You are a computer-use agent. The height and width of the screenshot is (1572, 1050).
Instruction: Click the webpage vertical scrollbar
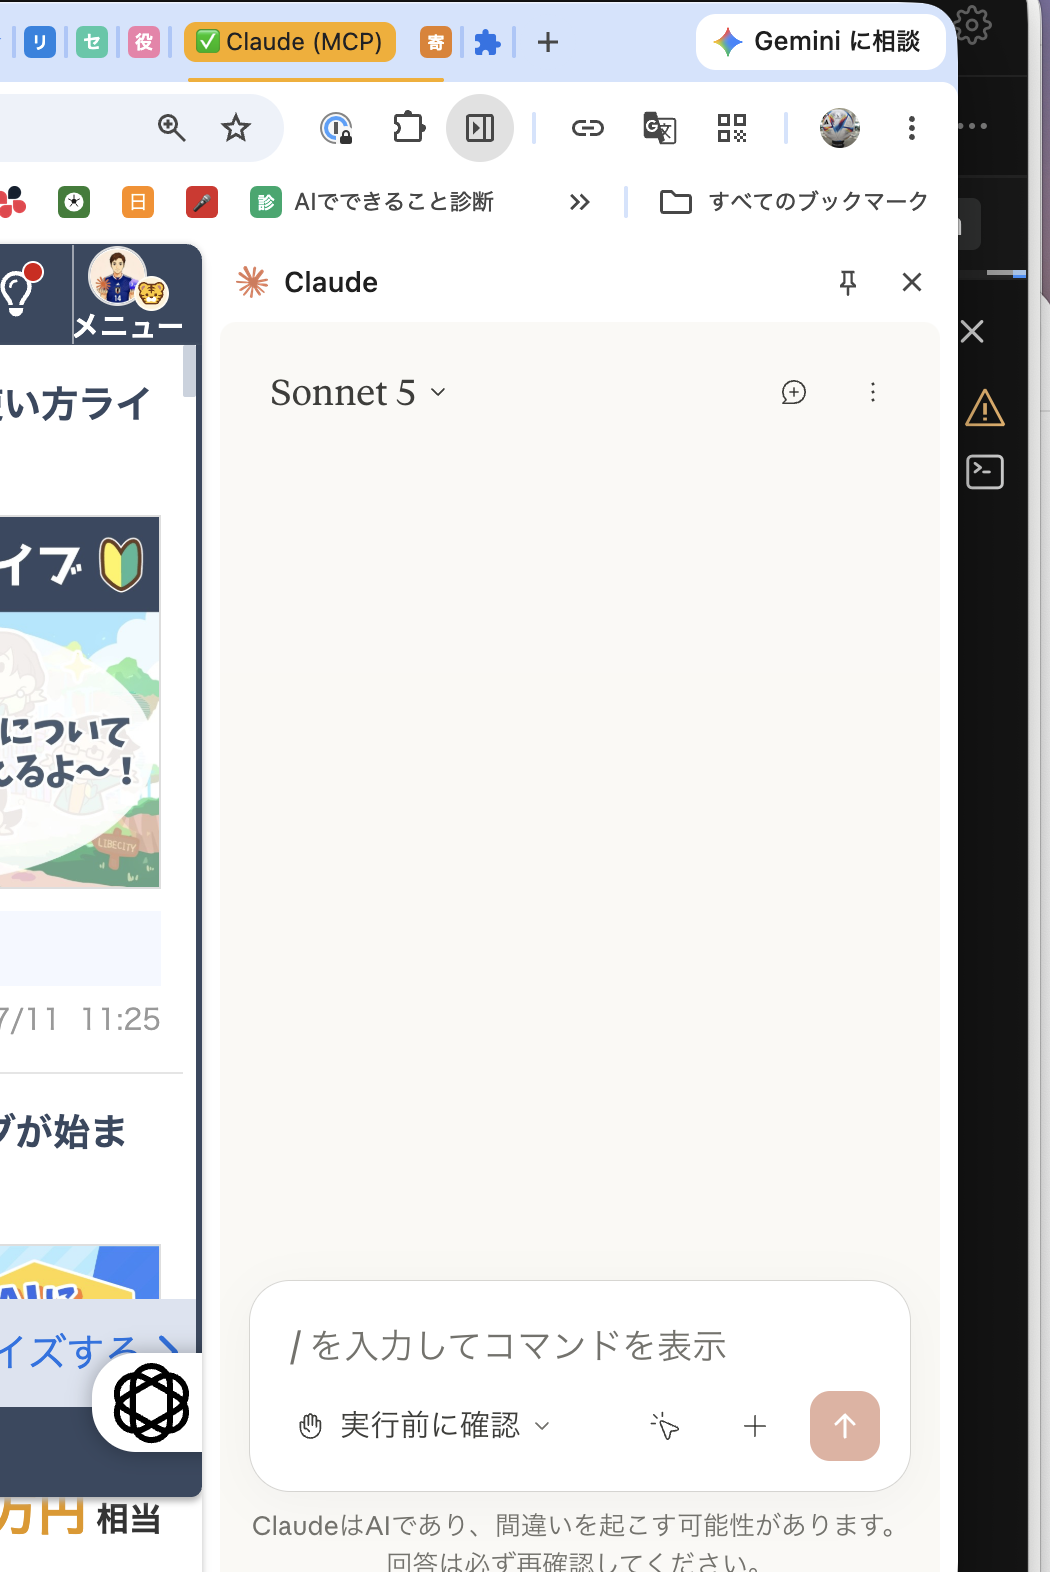(190, 371)
